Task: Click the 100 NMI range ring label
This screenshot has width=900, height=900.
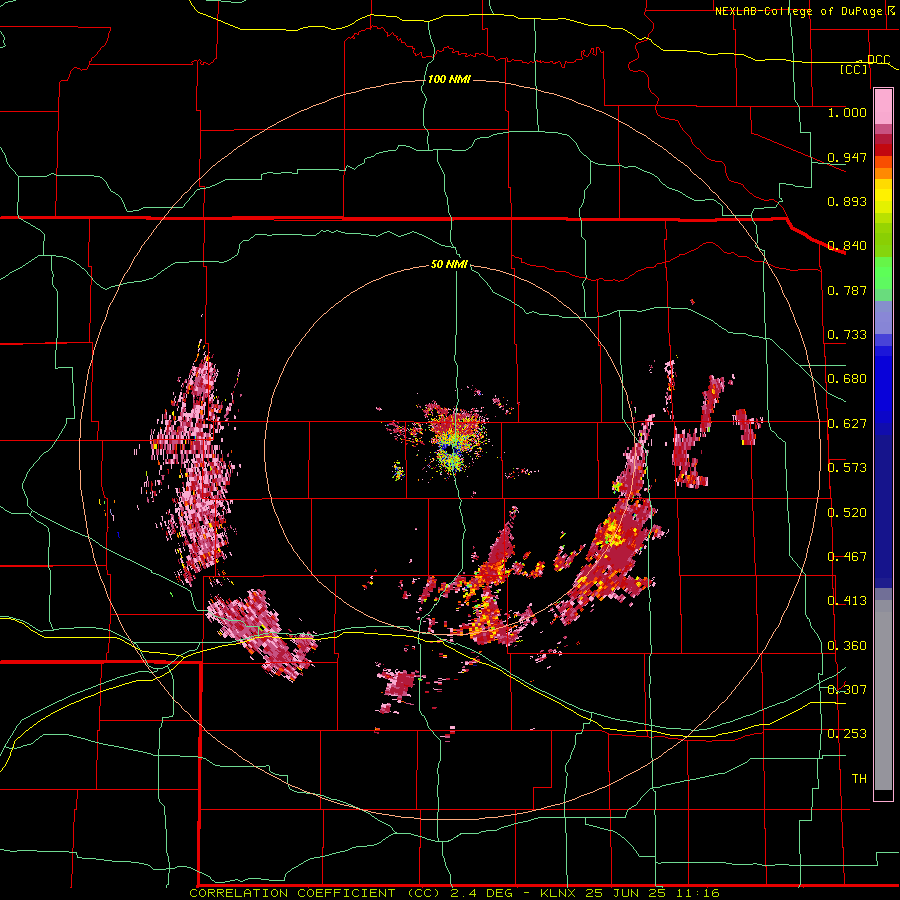Action: point(449,79)
